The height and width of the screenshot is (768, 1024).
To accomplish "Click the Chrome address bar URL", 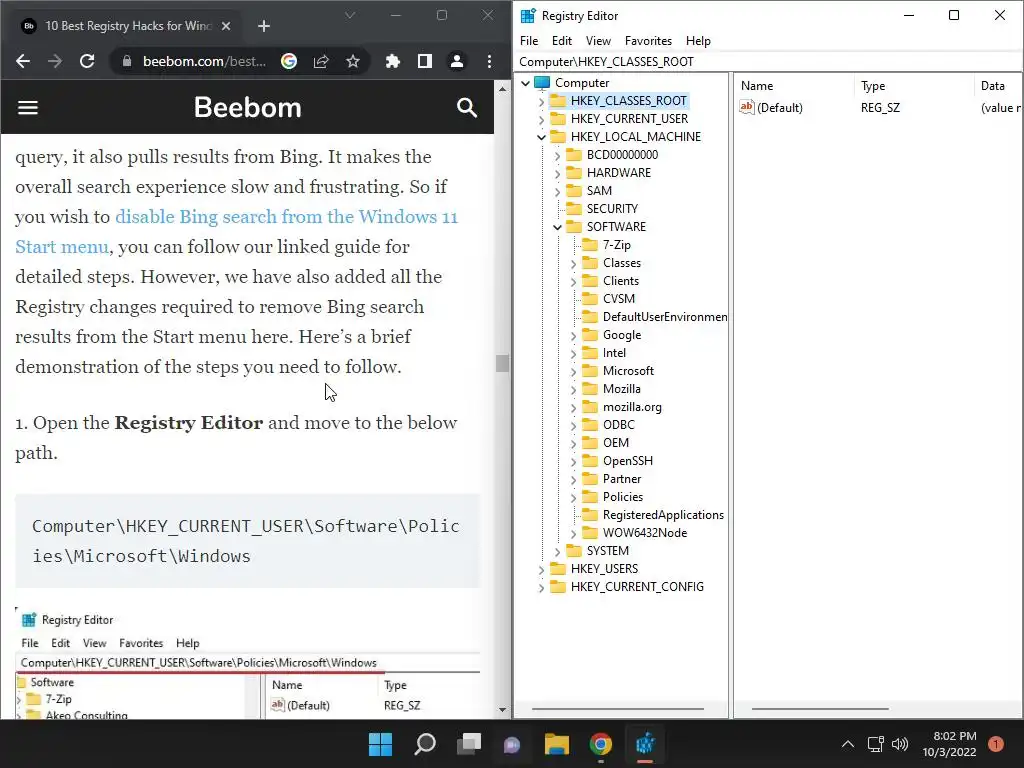I will point(204,61).
